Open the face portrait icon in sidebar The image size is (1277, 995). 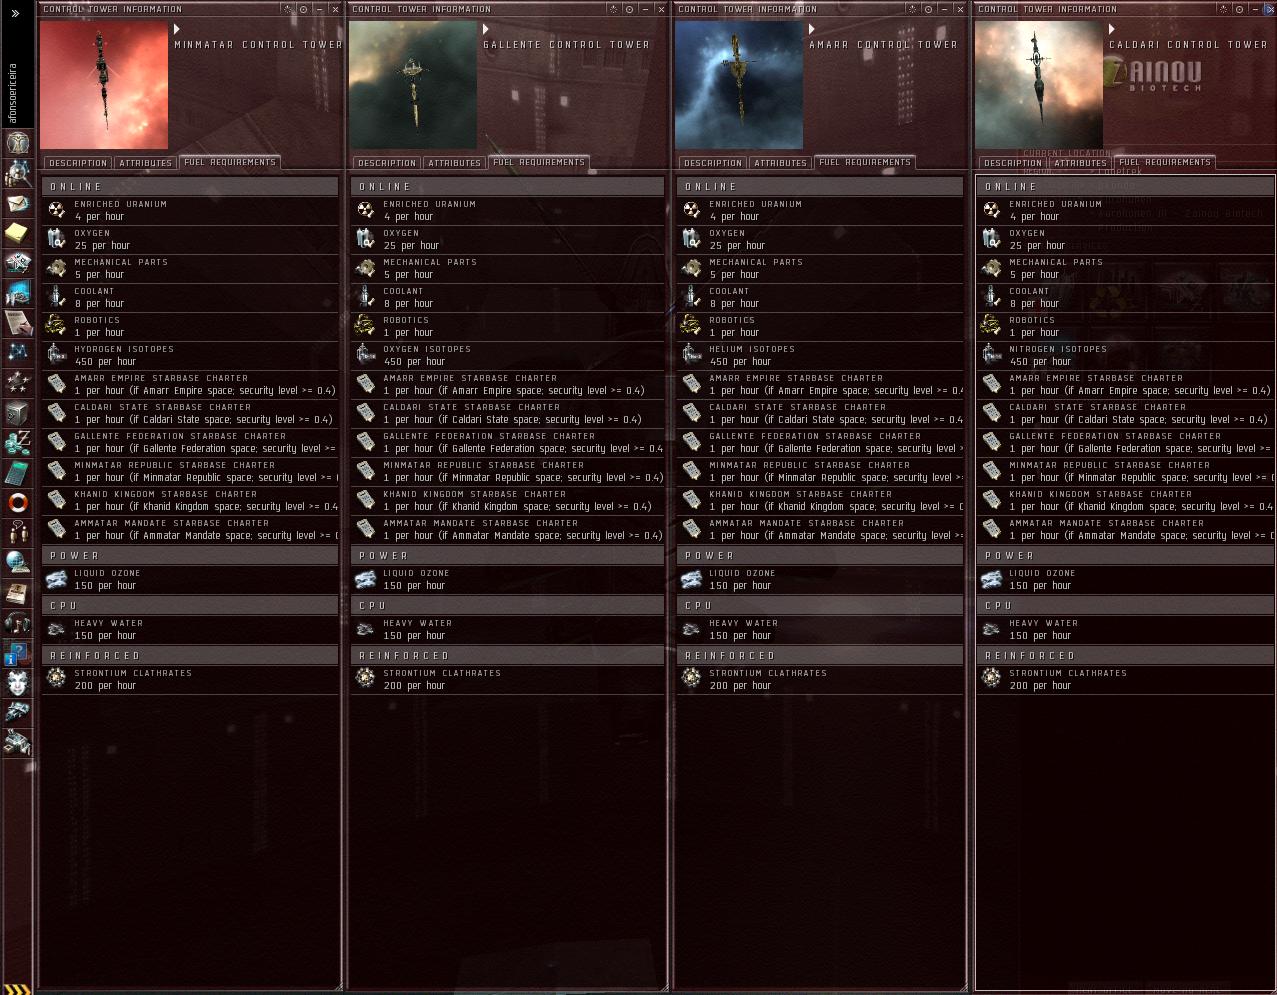pyautogui.click(x=17, y=682)
